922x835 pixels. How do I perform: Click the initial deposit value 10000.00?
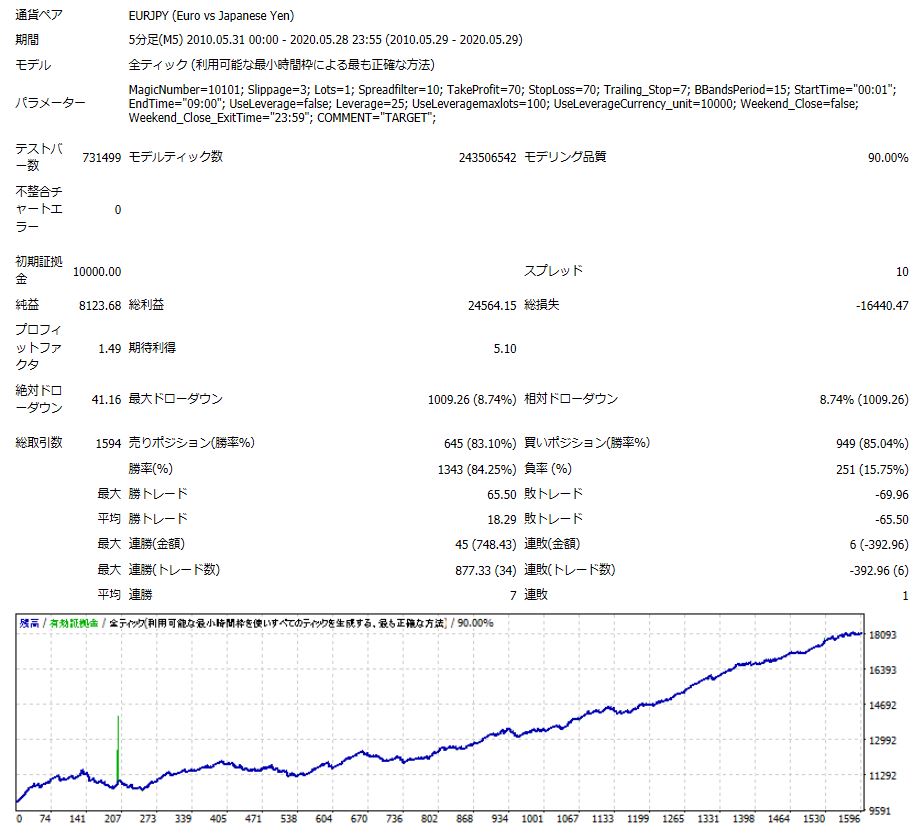pos(97,272)
